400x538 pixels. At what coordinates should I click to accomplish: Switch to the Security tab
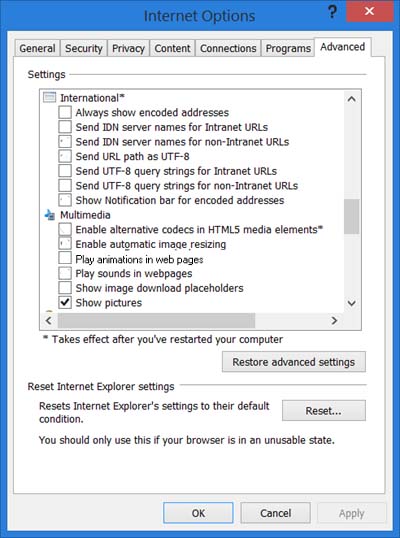pyautogui.click(x=84, y=48)
